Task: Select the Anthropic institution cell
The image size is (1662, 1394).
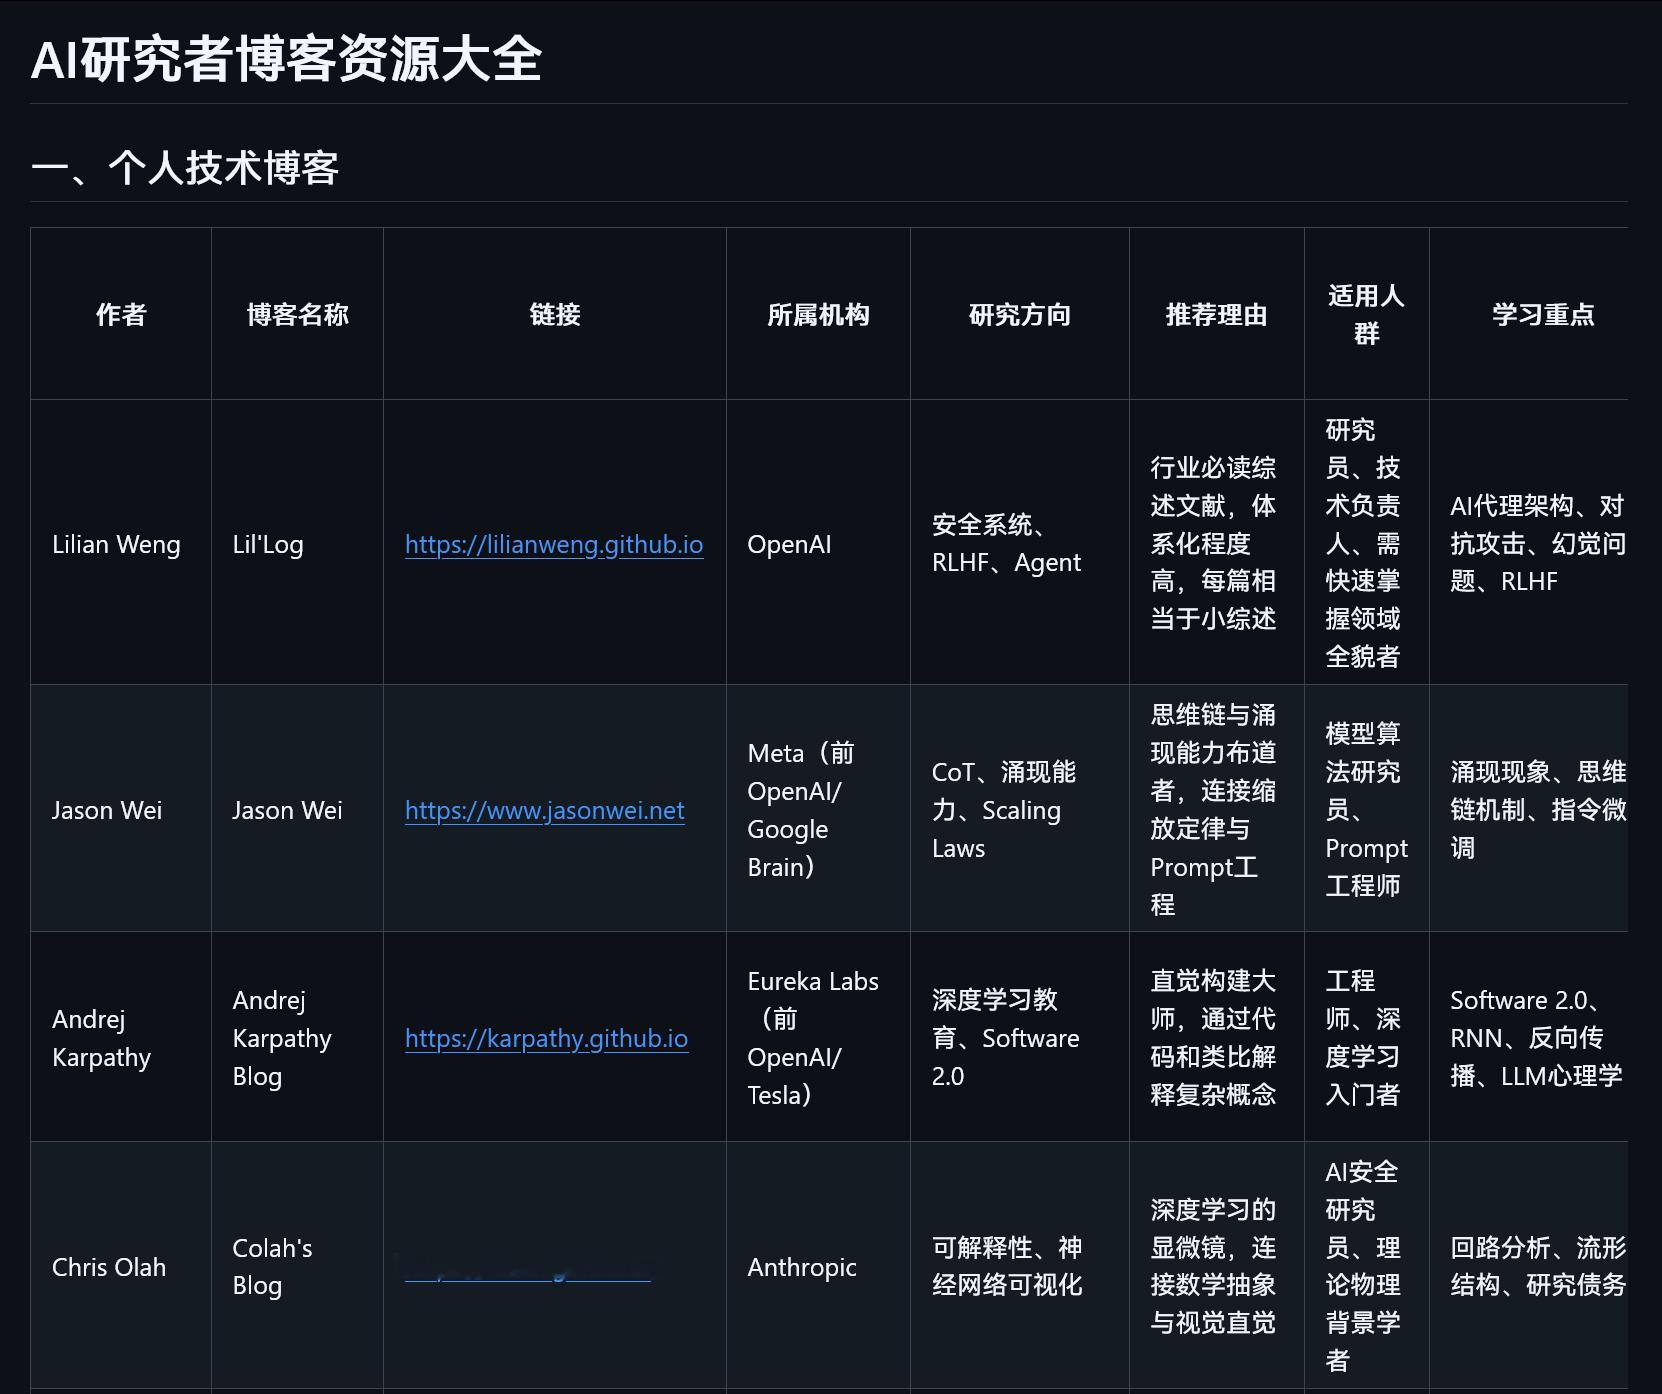Action: tap(800, 1268)
